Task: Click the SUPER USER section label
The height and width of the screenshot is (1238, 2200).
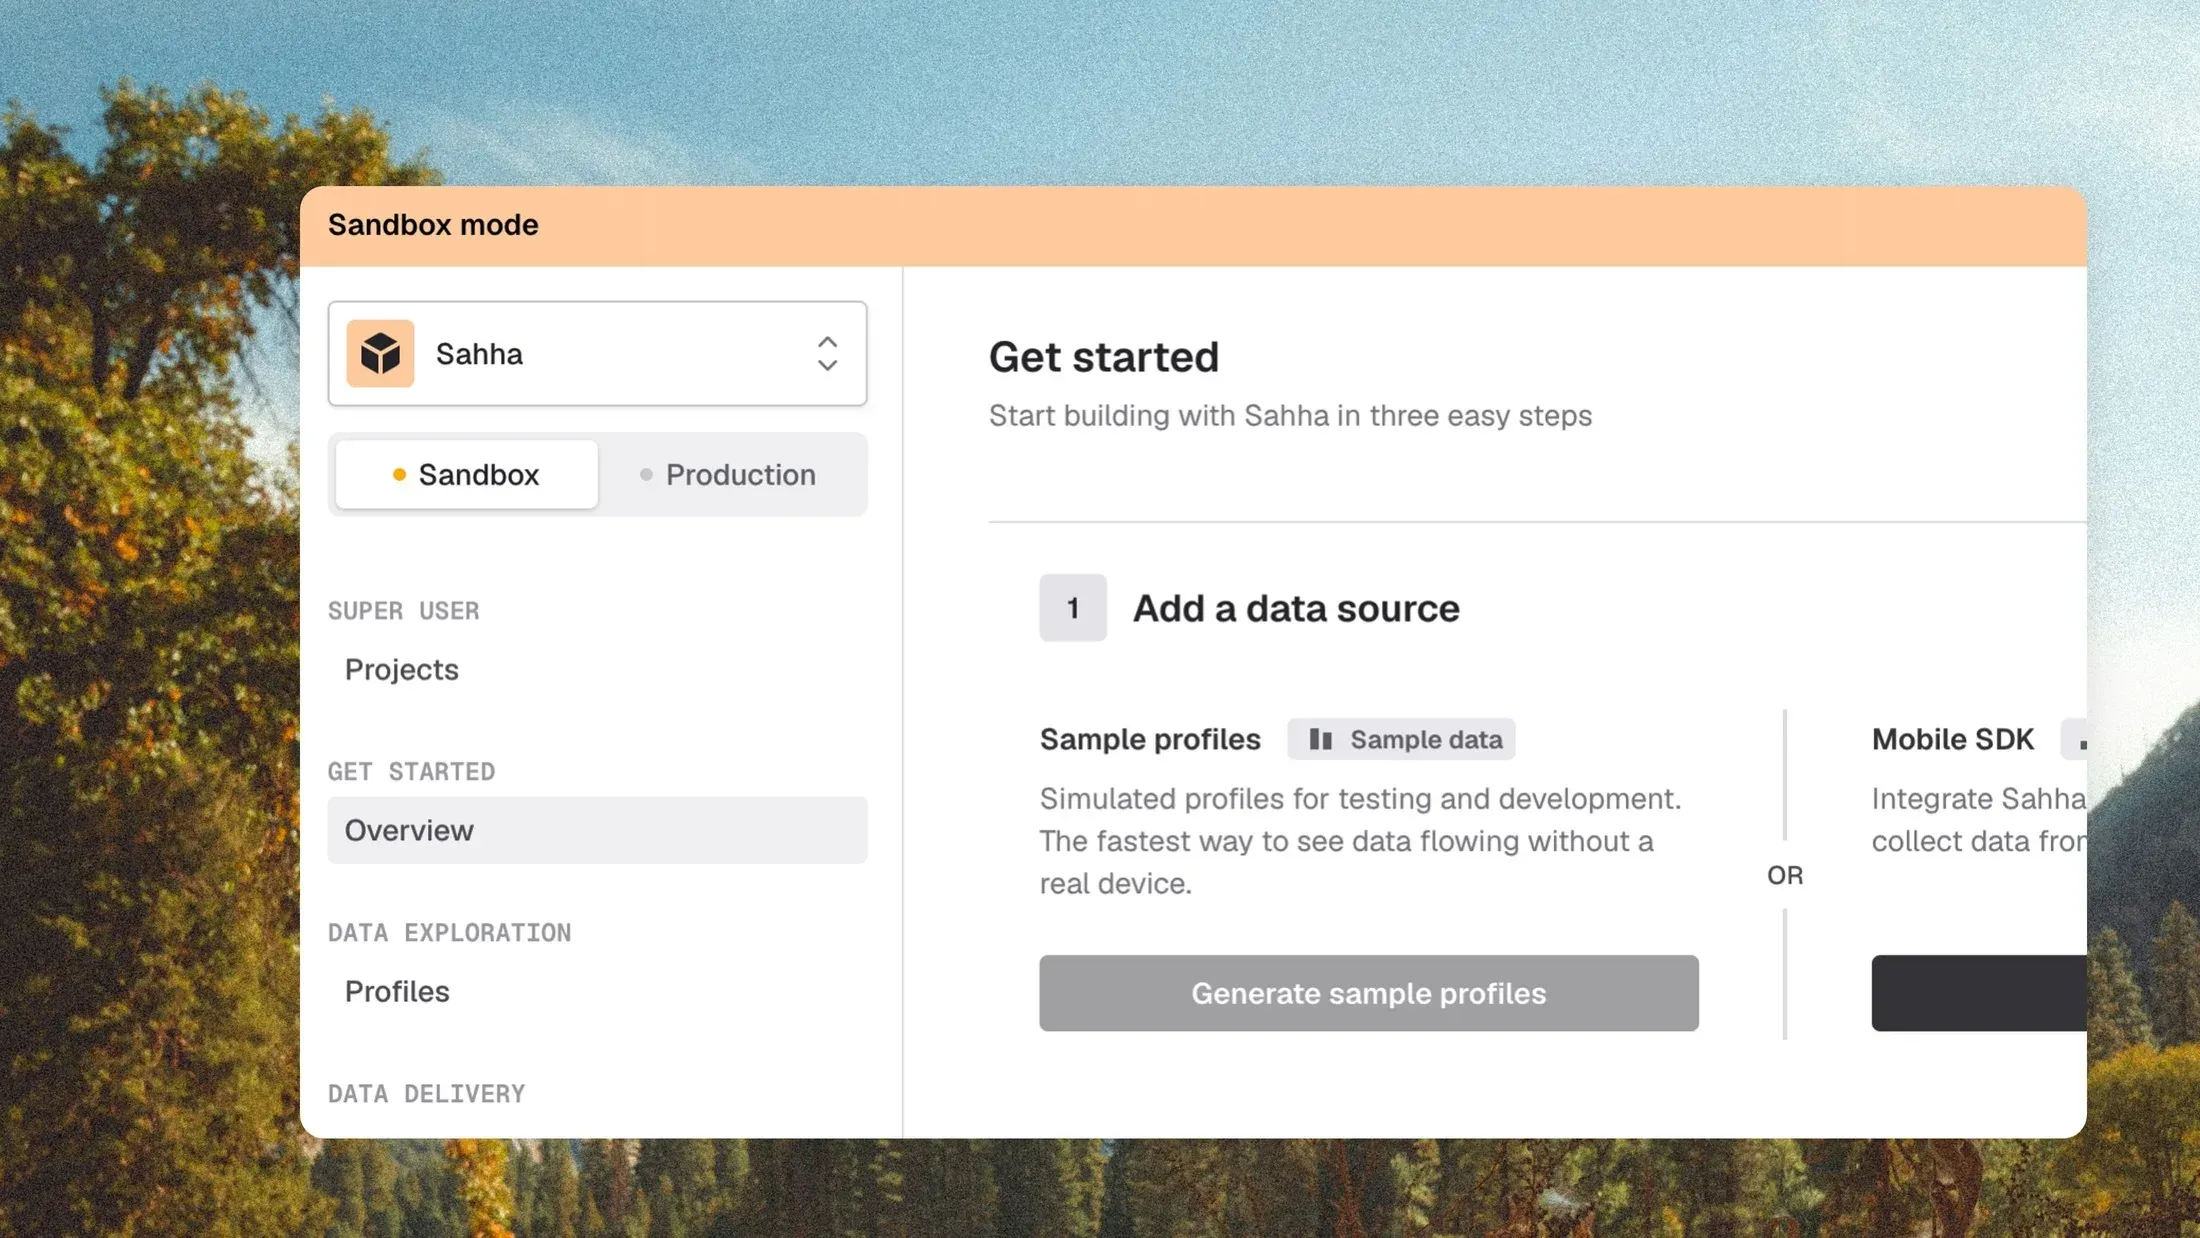Action: coord(404,610)
